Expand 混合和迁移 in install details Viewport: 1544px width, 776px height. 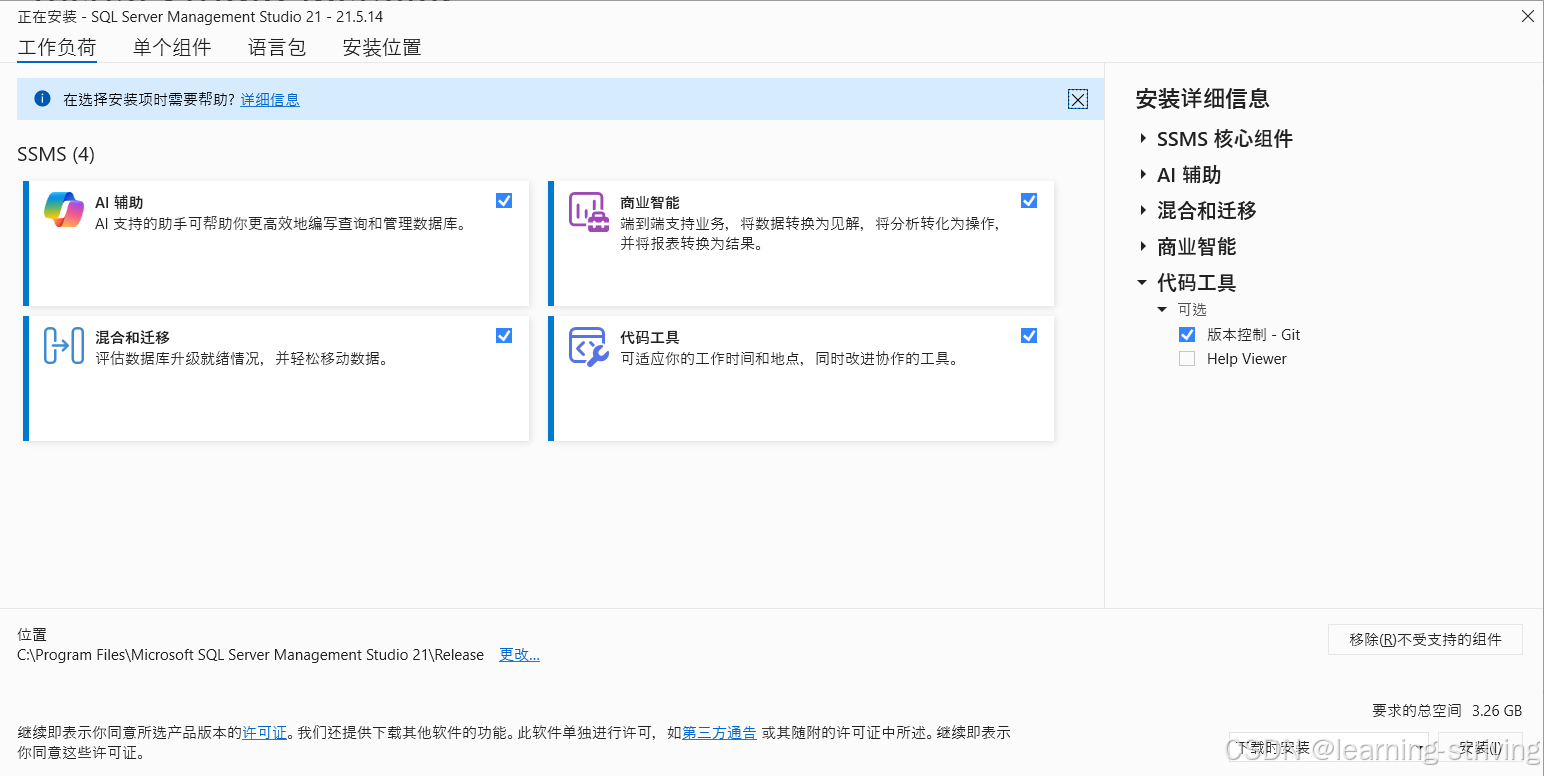(1143, 211)
